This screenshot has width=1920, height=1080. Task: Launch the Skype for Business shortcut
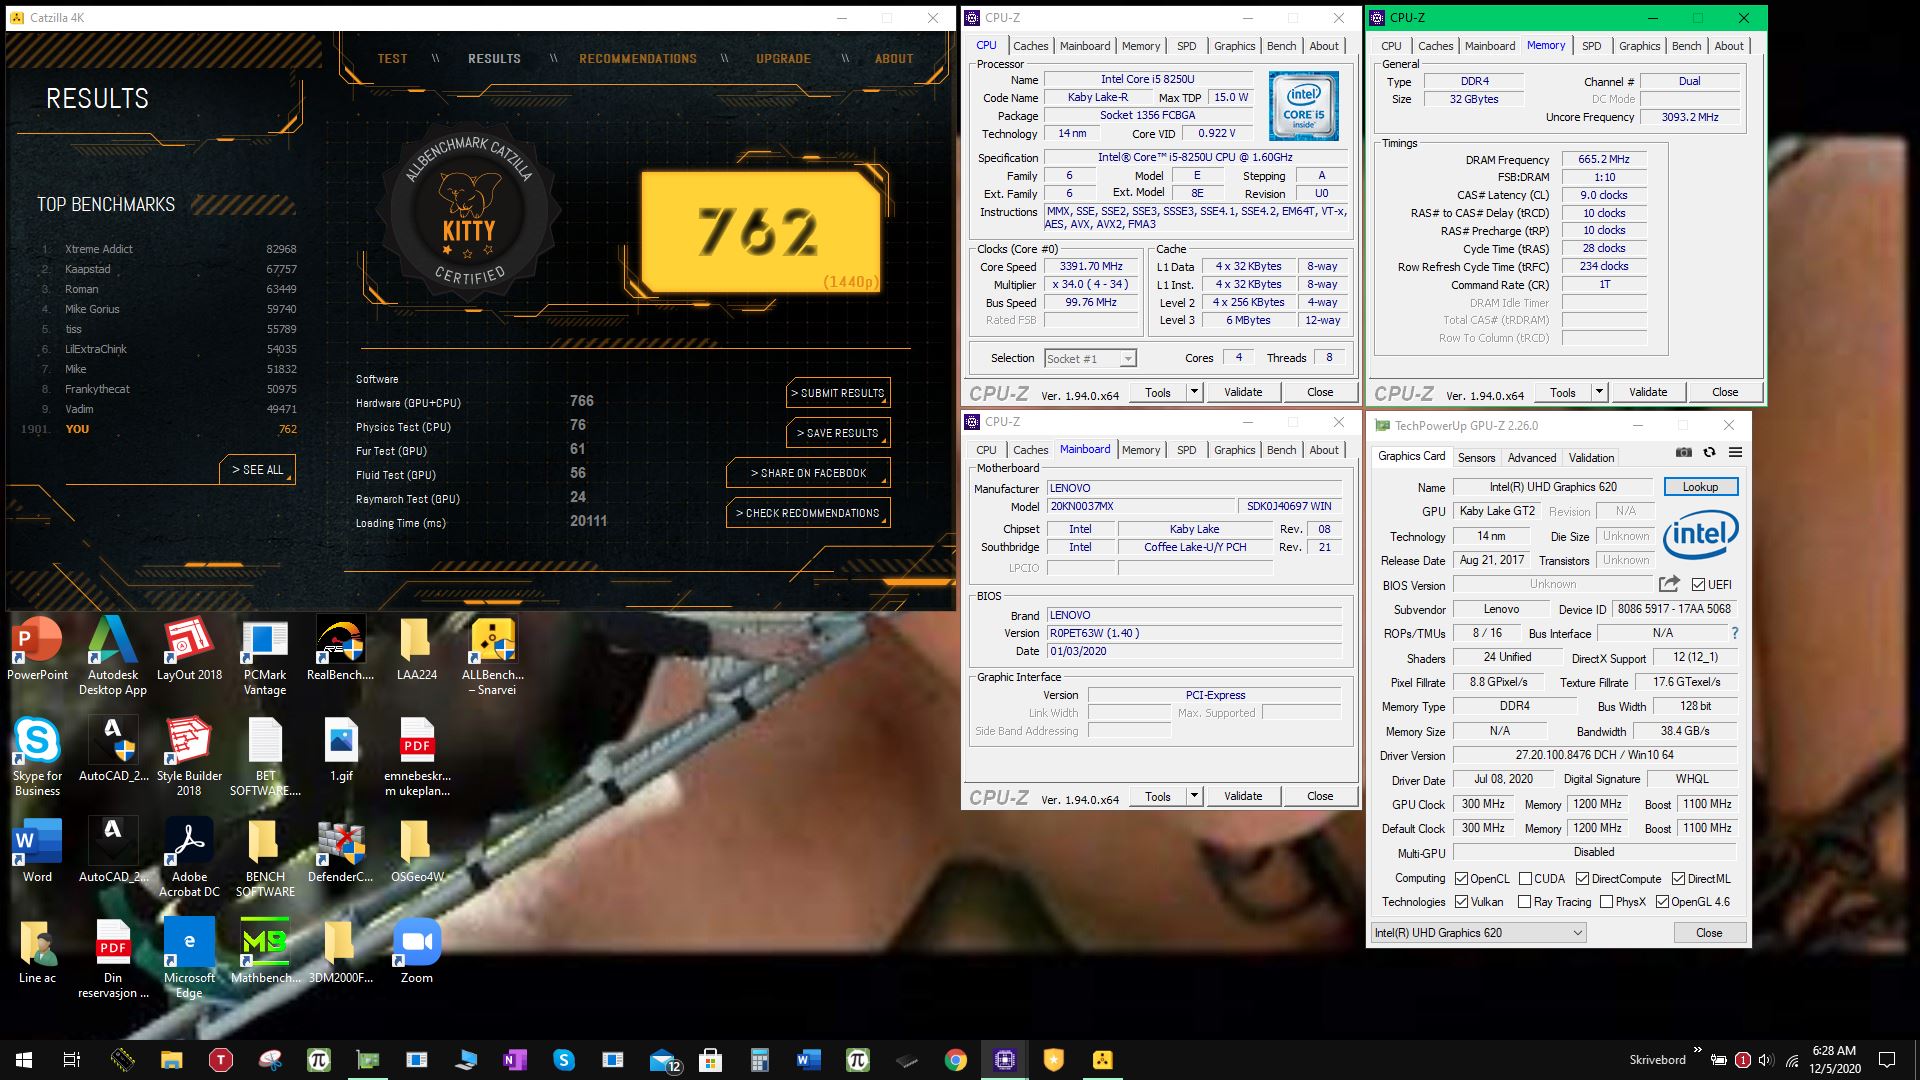coord(37,756)
